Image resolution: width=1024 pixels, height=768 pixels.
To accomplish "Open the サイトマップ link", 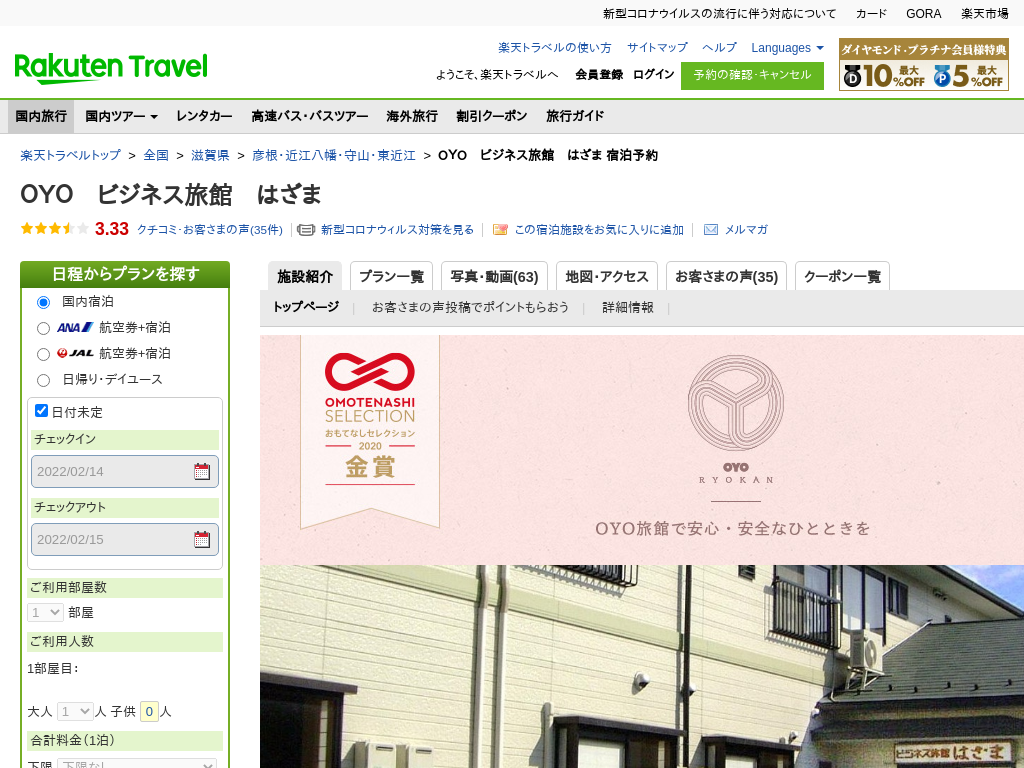I will [x=657, y=48].
